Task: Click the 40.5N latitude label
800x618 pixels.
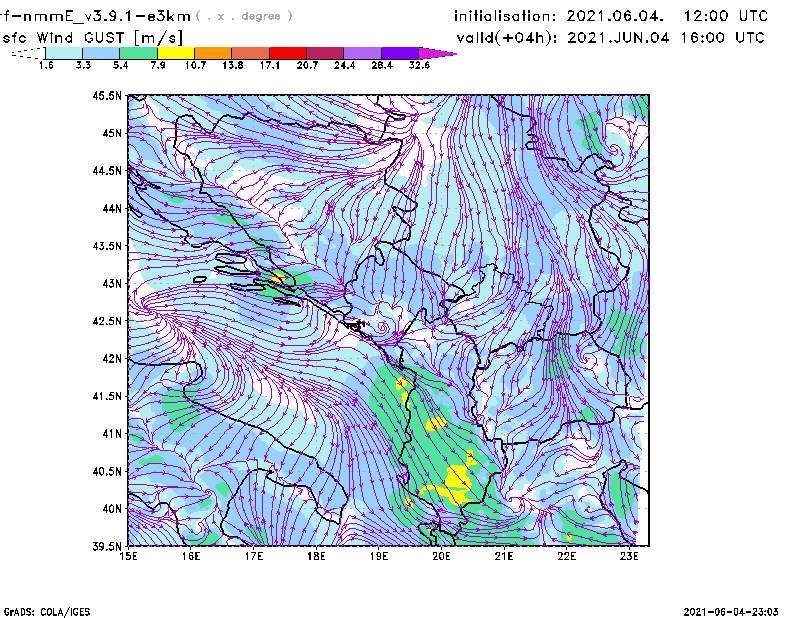Action: pos(107,471)
